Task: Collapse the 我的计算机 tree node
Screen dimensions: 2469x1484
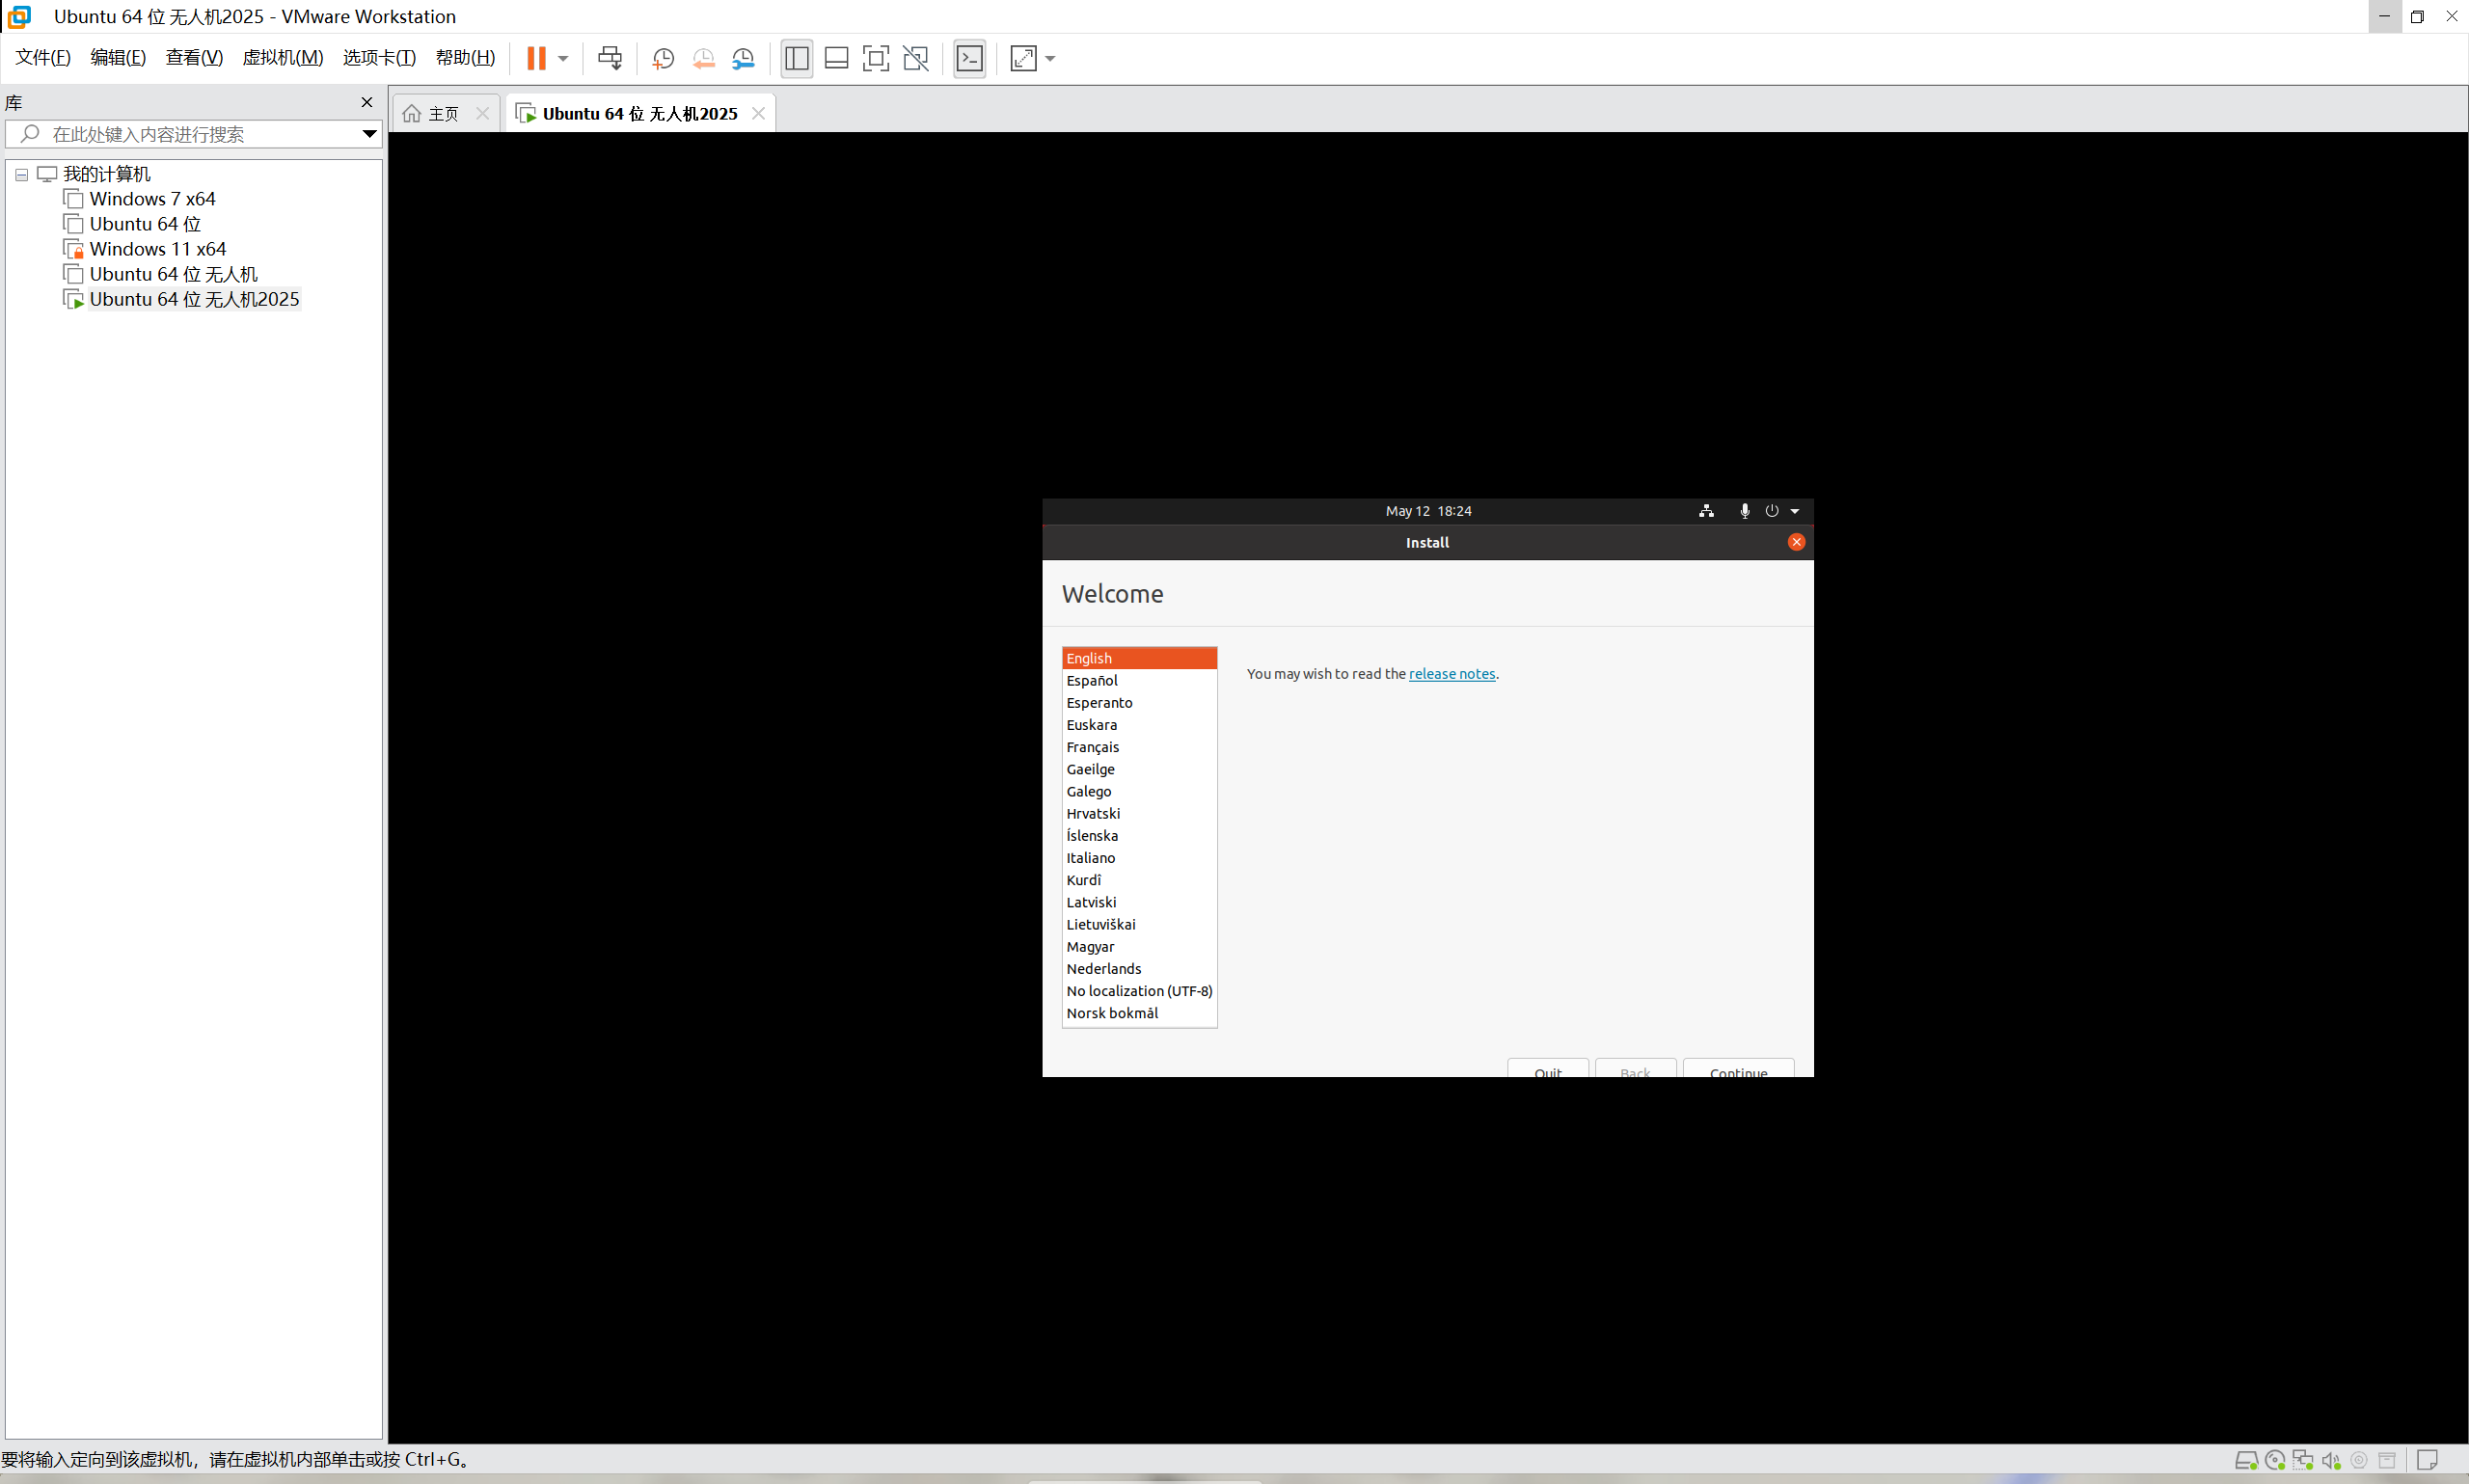Action: coord(21,174)
